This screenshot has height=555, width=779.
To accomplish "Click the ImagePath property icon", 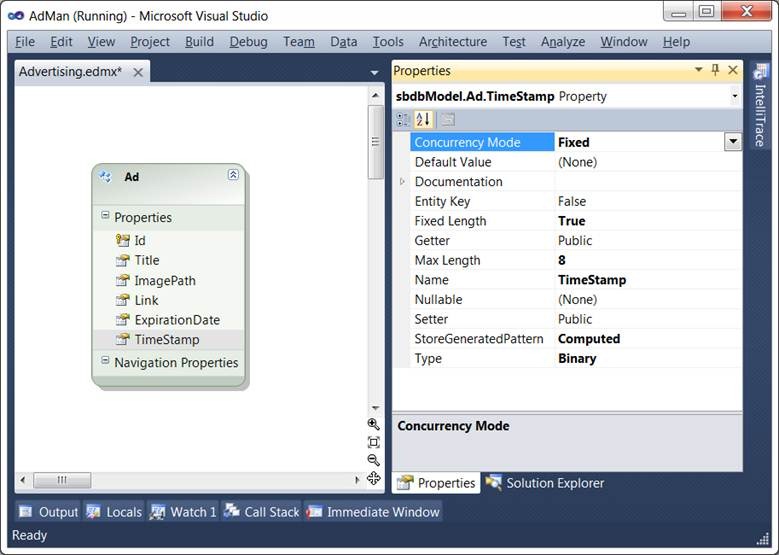I will pyautogui.click(x=122, y=281).
